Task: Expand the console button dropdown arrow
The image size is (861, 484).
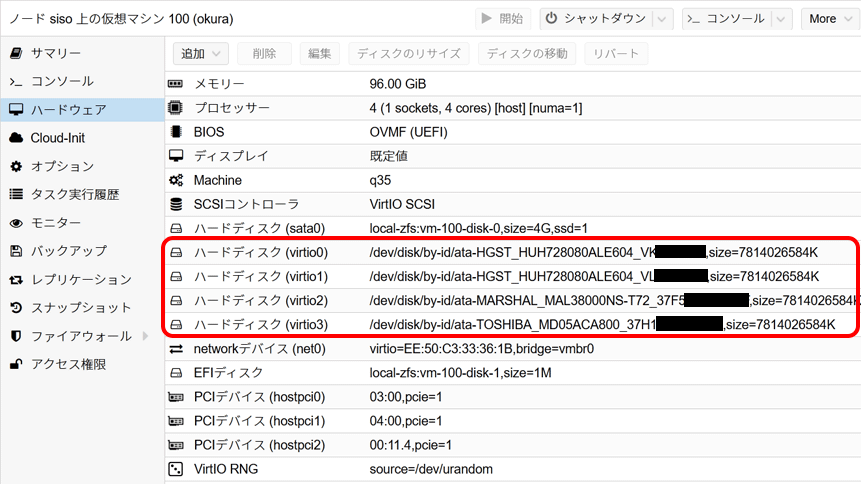Action: coord(782,19)
